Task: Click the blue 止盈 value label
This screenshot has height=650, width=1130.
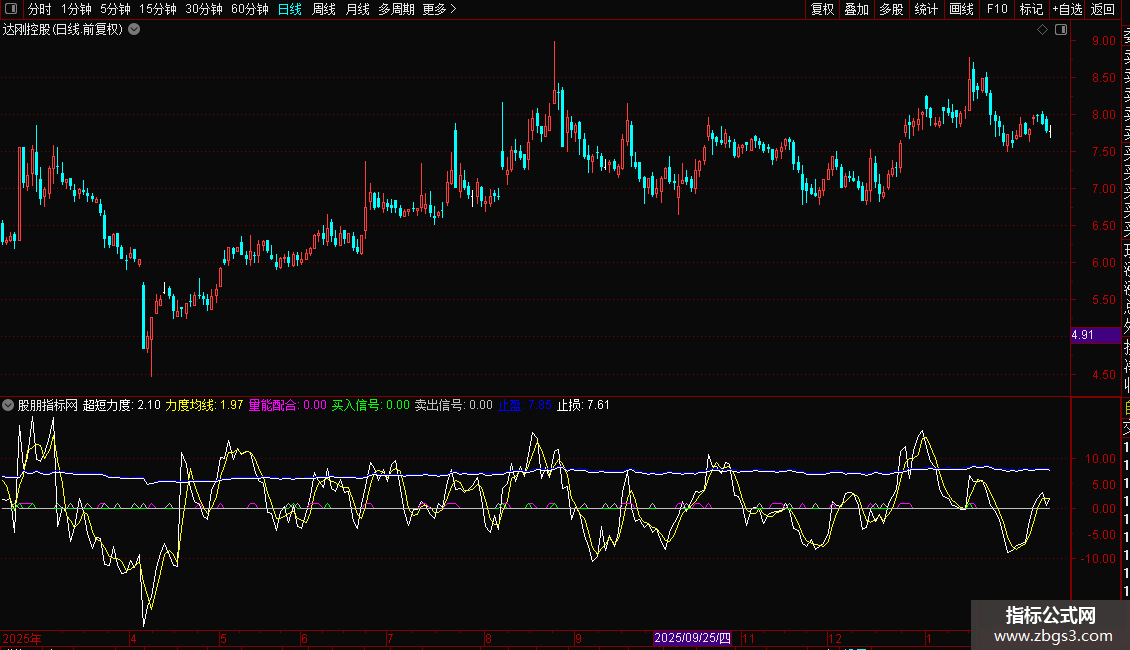Action: tap(525, 405)
